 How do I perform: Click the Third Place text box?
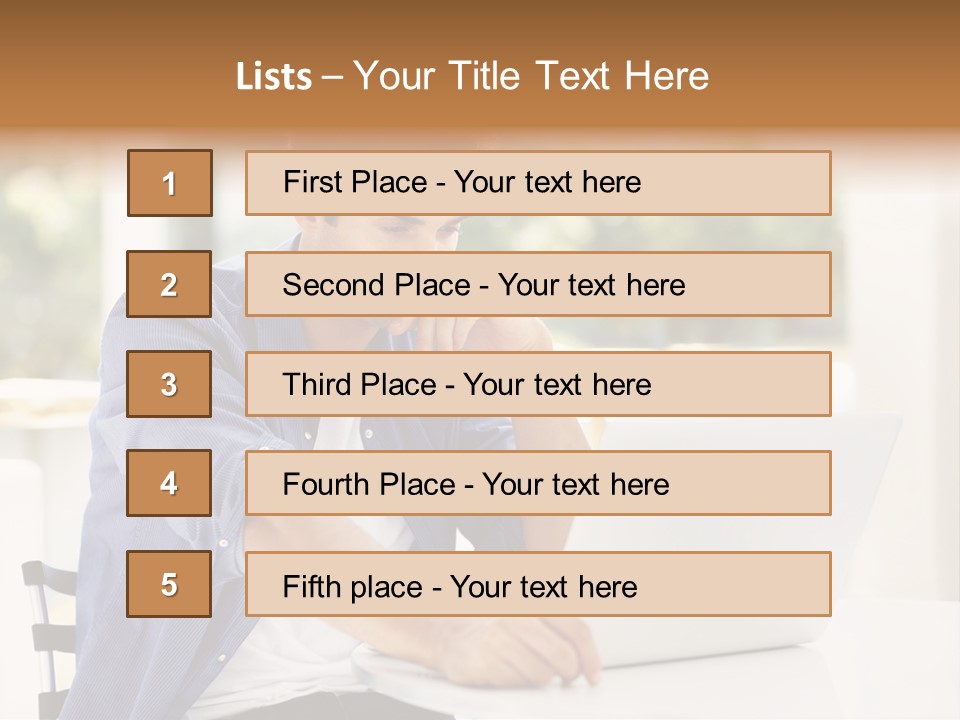click(x=538, y=384)
